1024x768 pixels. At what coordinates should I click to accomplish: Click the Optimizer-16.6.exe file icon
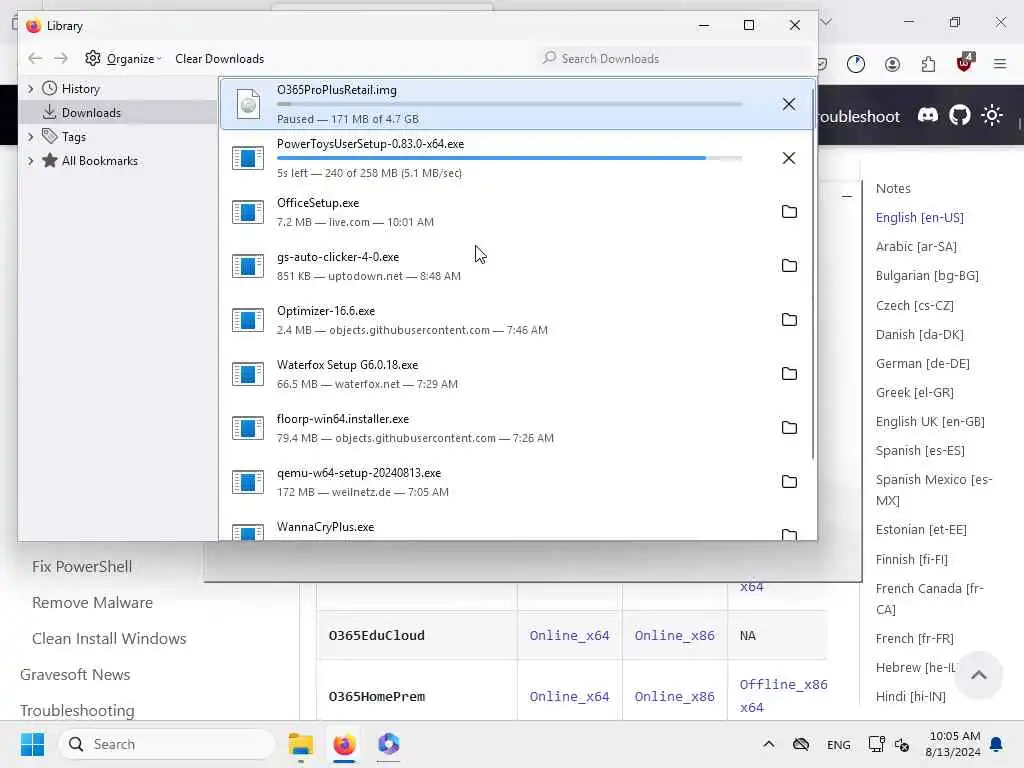[x=248, y=320]
